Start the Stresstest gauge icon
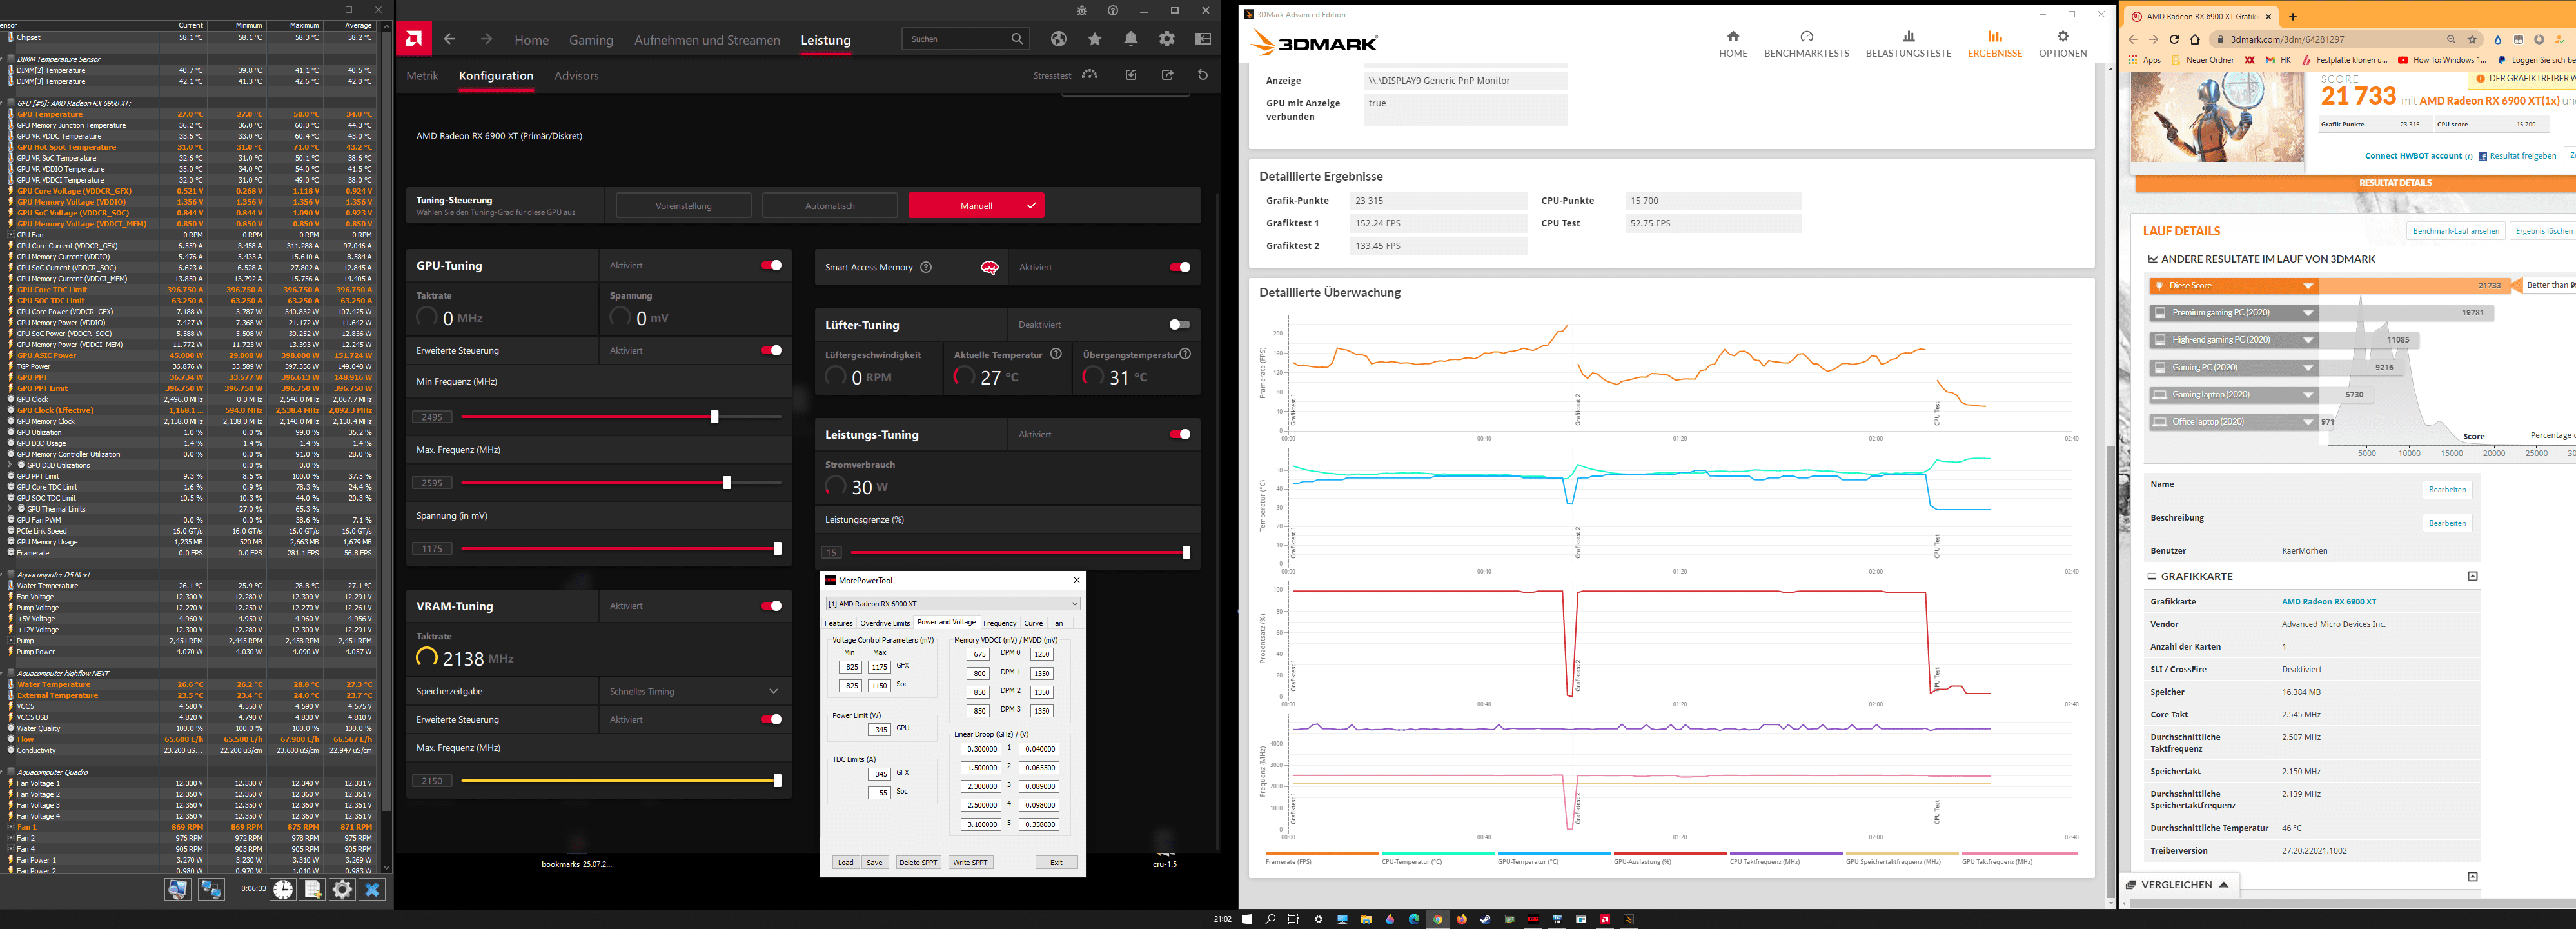Image resolution: width=2576 pixels, height=929 pixels. (x=1090, y=75)
